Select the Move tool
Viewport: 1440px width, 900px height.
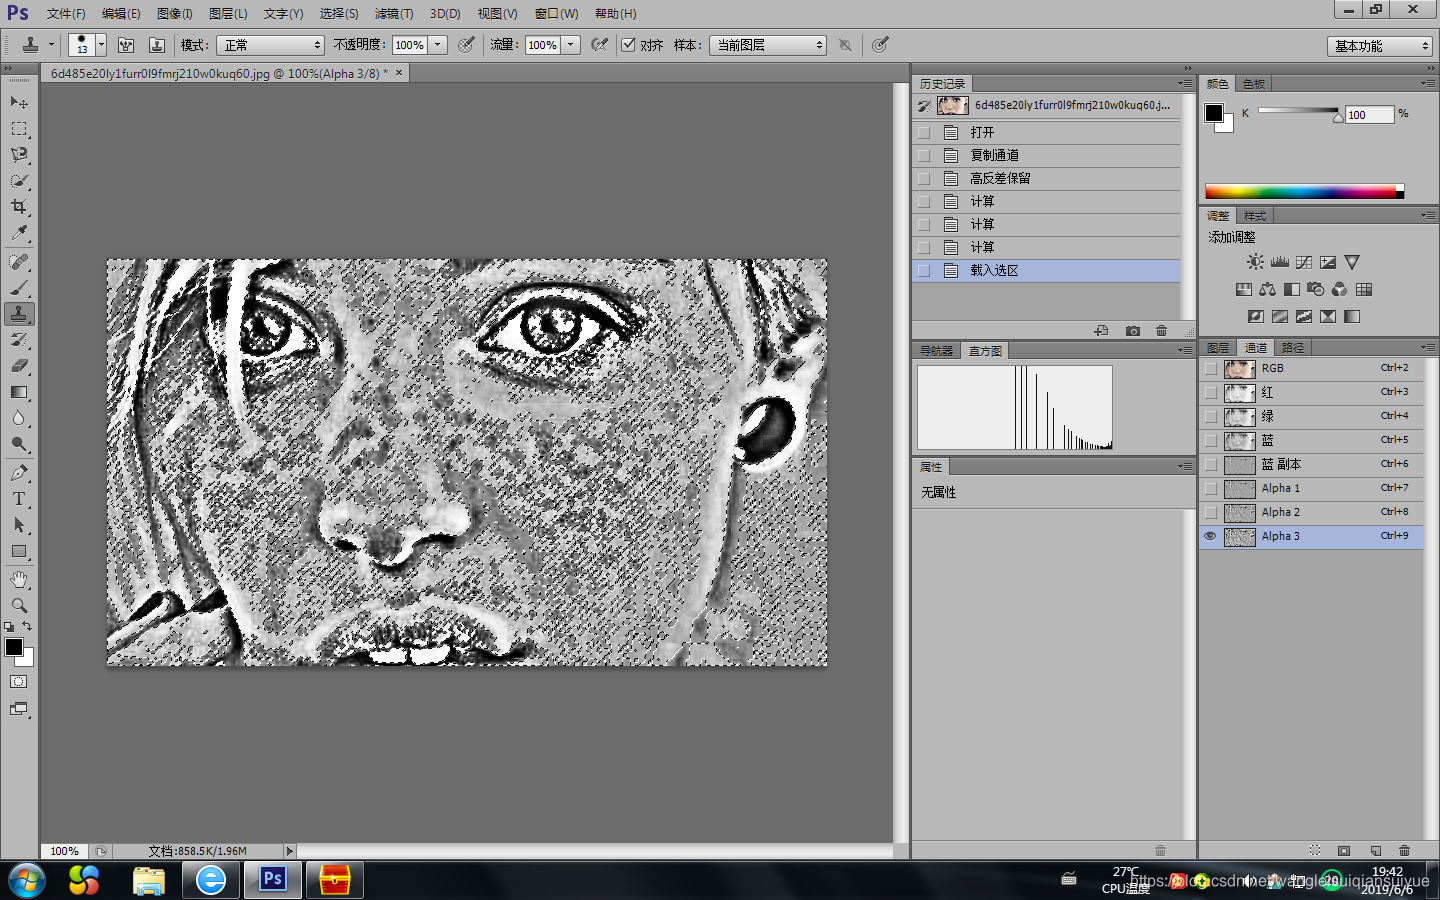pos(19,102)
